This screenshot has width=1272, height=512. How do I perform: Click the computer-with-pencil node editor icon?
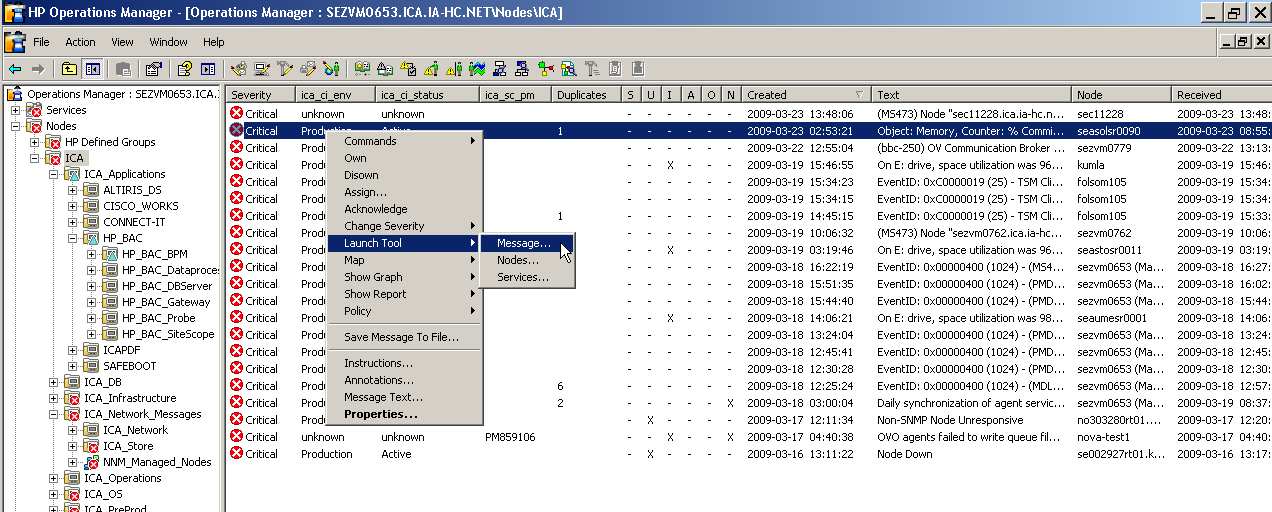262,69
